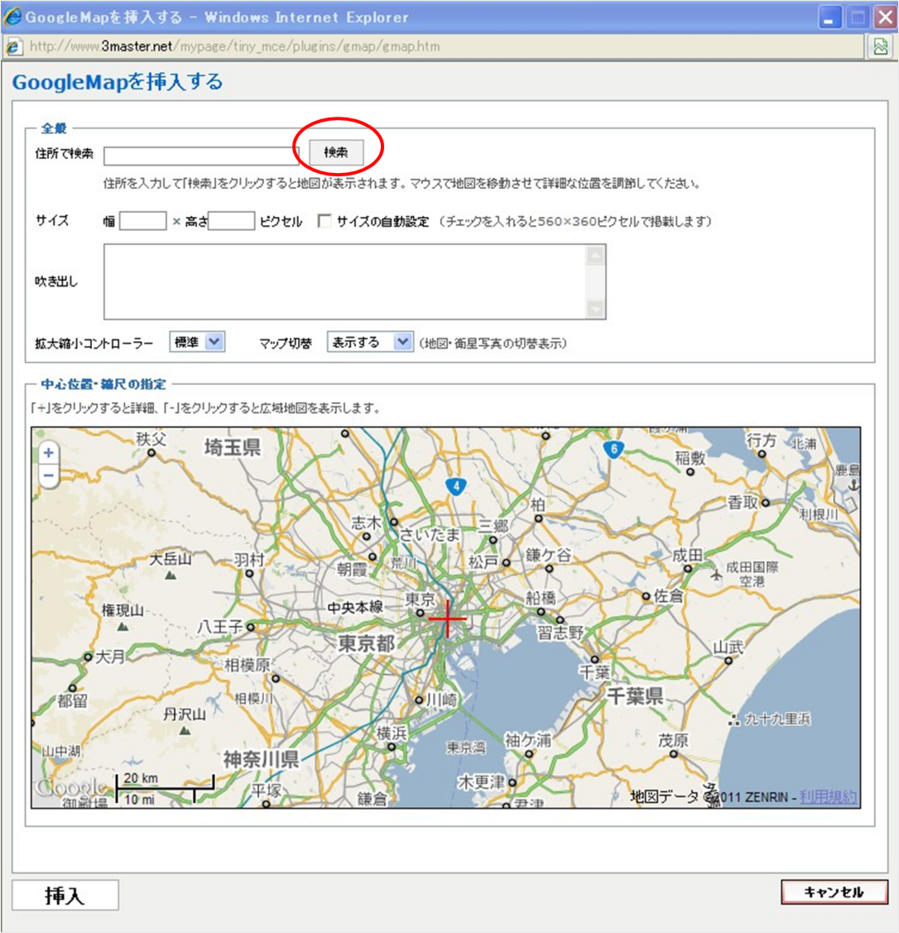Screen dimensions: 899x933
Task: Zoom out with the map minus button
Action: [48, 475]
